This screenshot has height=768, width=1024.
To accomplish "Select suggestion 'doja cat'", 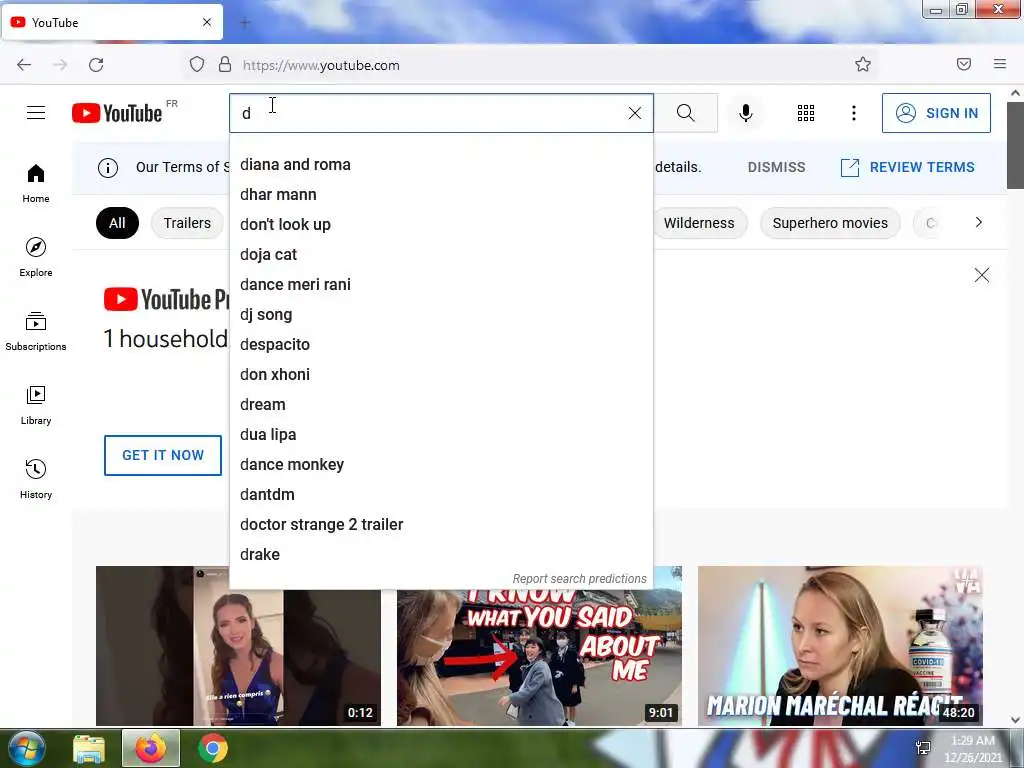I will 441,255.
